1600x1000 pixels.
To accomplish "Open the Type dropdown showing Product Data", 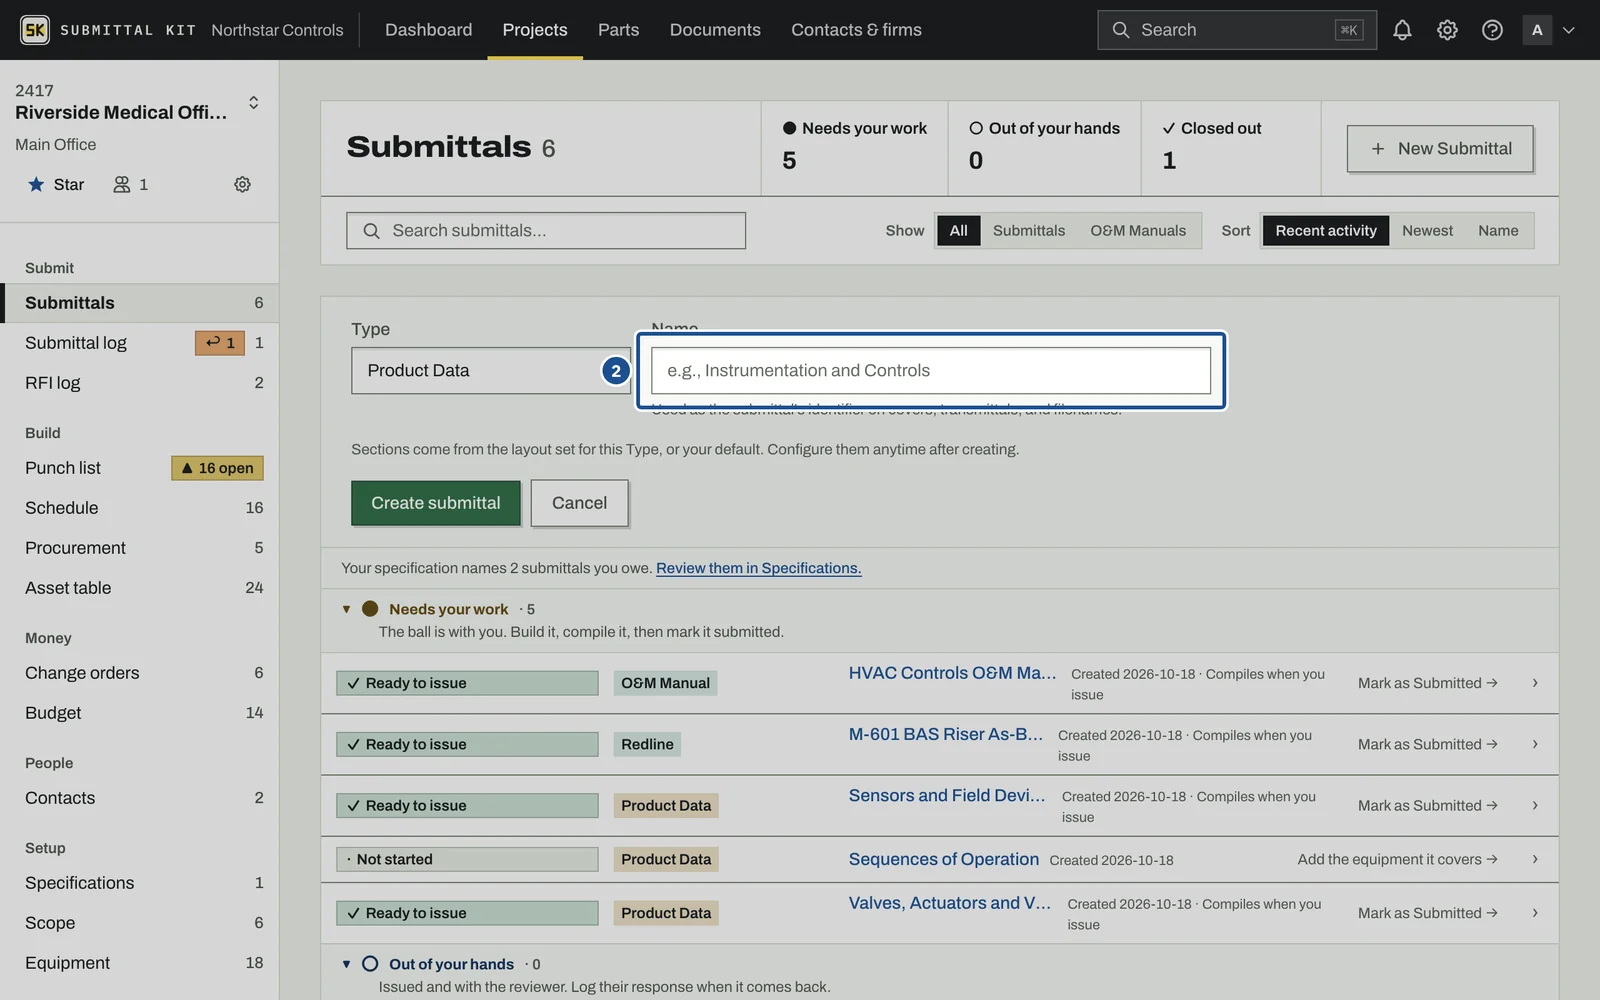I will pyautogui.click(x=491, y=371).
